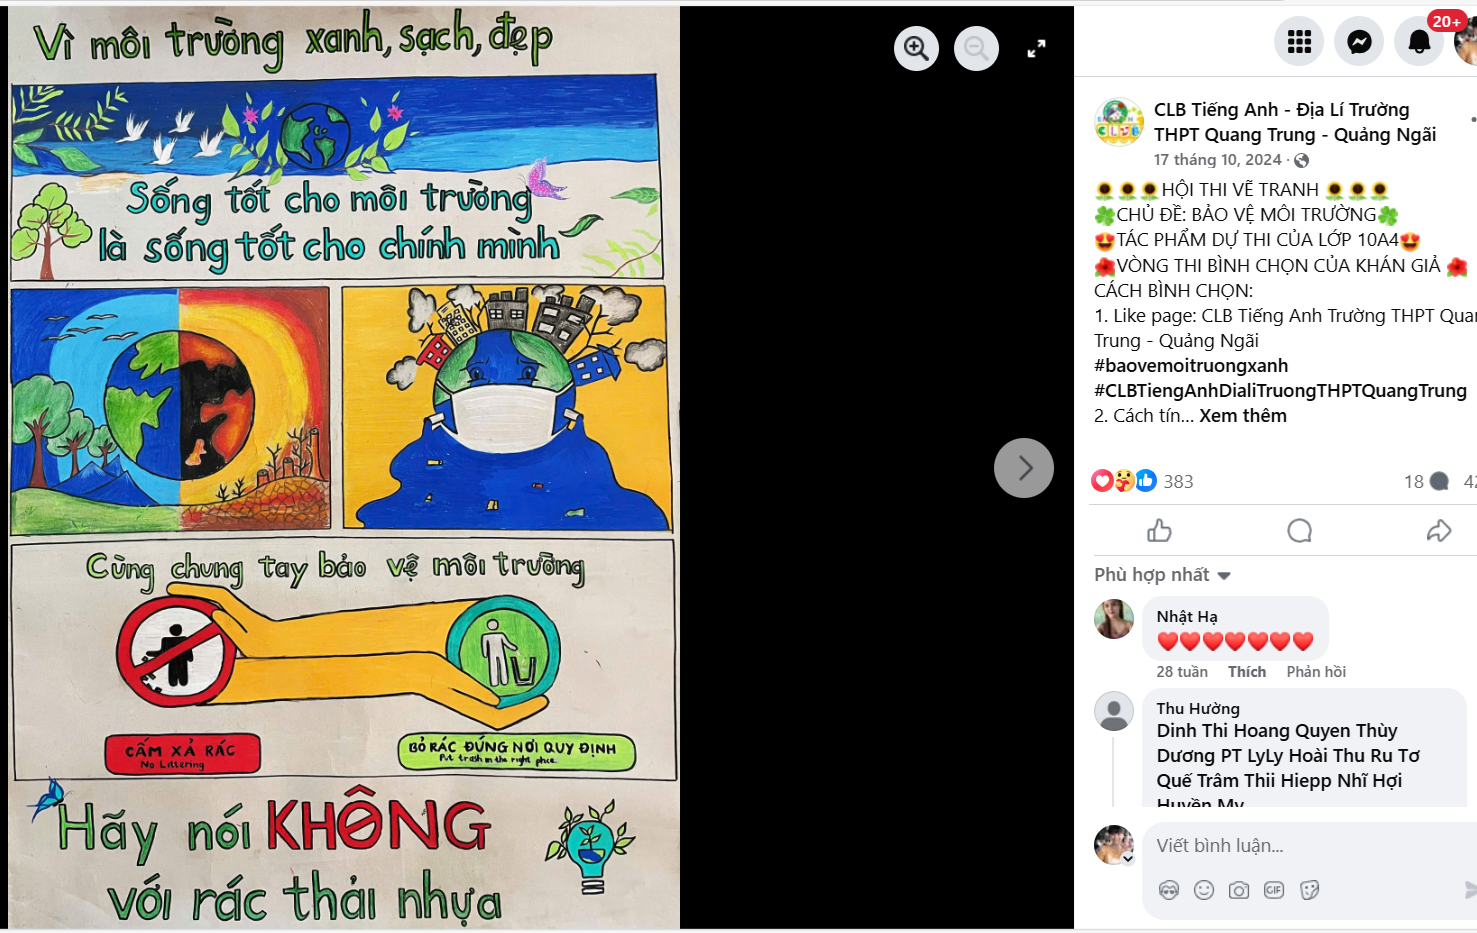The height and width of the screenshot is (933, 1477).
Task: View the 383 reactions list
Action: (x=1178, y=482)
